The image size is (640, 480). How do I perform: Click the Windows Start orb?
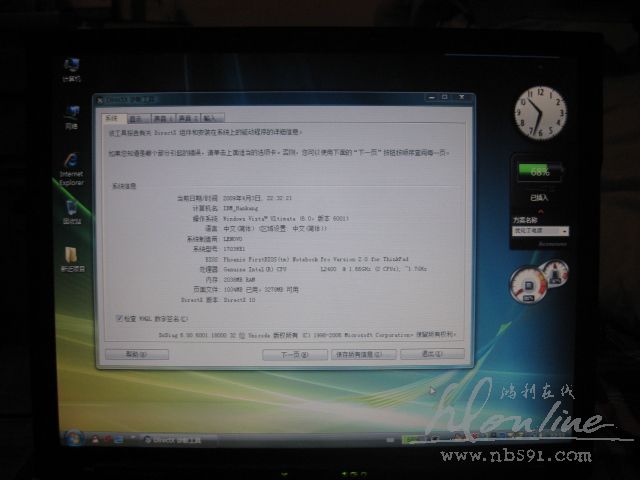pos(74,439)
